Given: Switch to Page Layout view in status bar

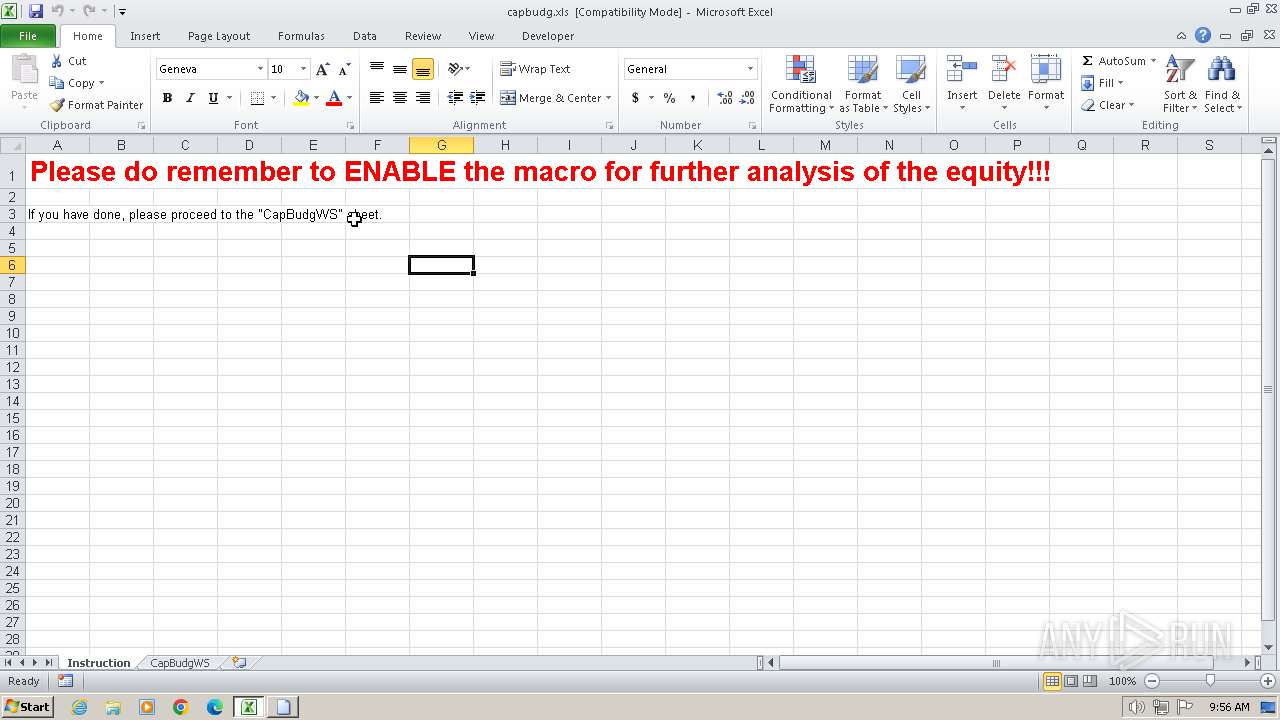Looking at the screenshot, I should coord(1071,681).
